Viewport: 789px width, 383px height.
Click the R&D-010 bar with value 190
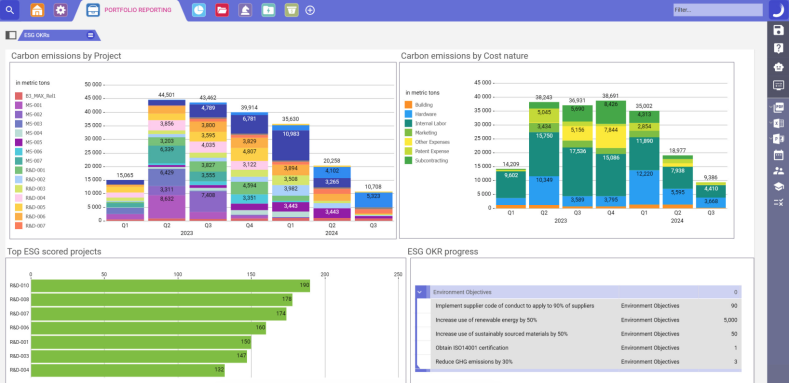(170, 286)
